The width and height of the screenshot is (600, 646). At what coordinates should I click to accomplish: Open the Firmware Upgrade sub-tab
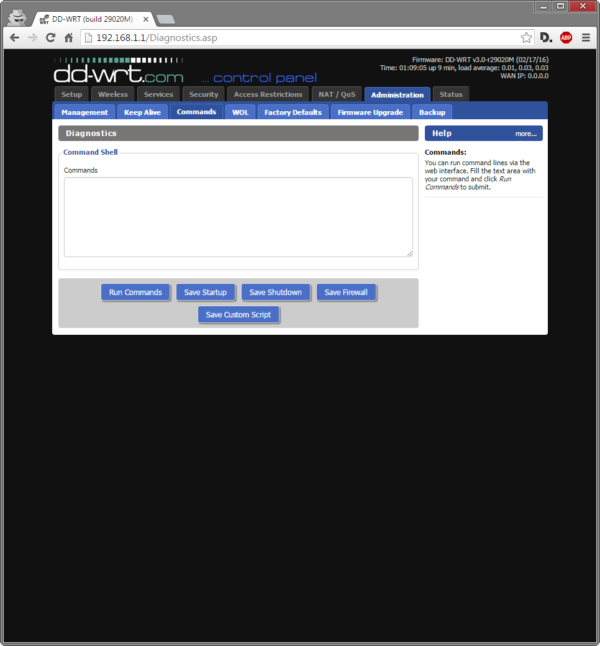pyautogui.click(x=370, y=112)
